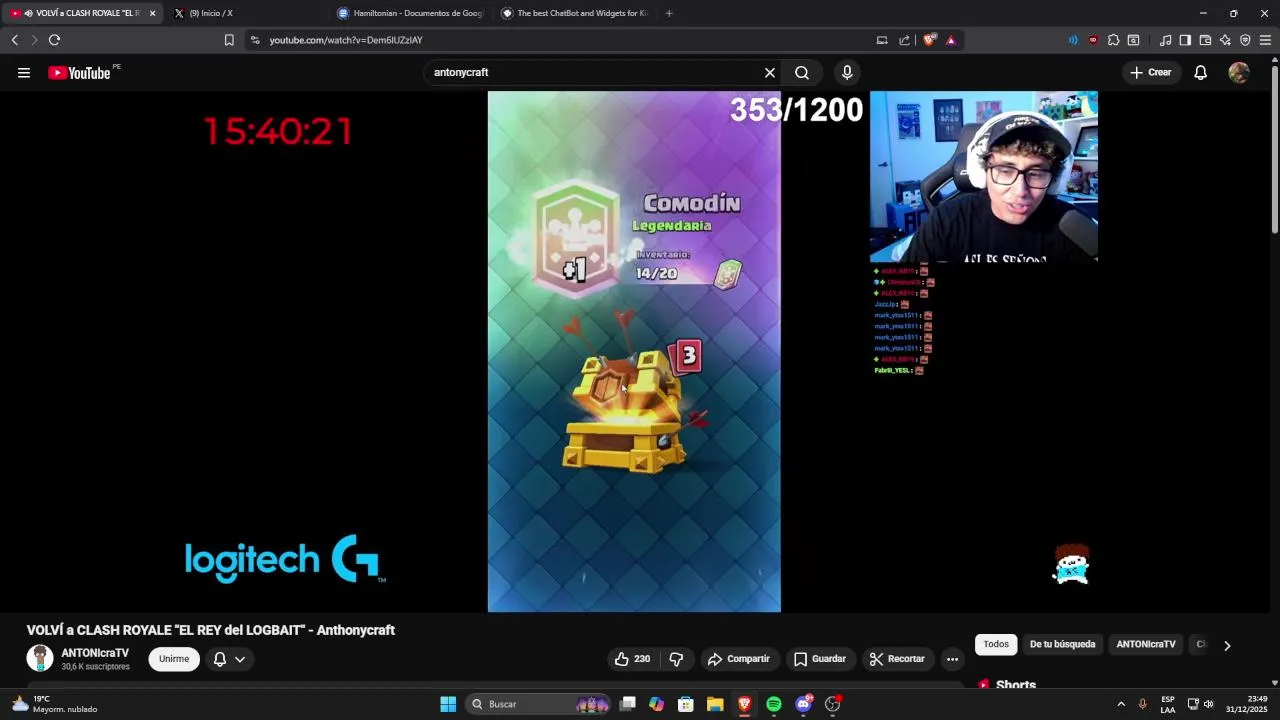Start voice search with the microphone
Viewport: 1280px width, 720px height.
point(847,72)
